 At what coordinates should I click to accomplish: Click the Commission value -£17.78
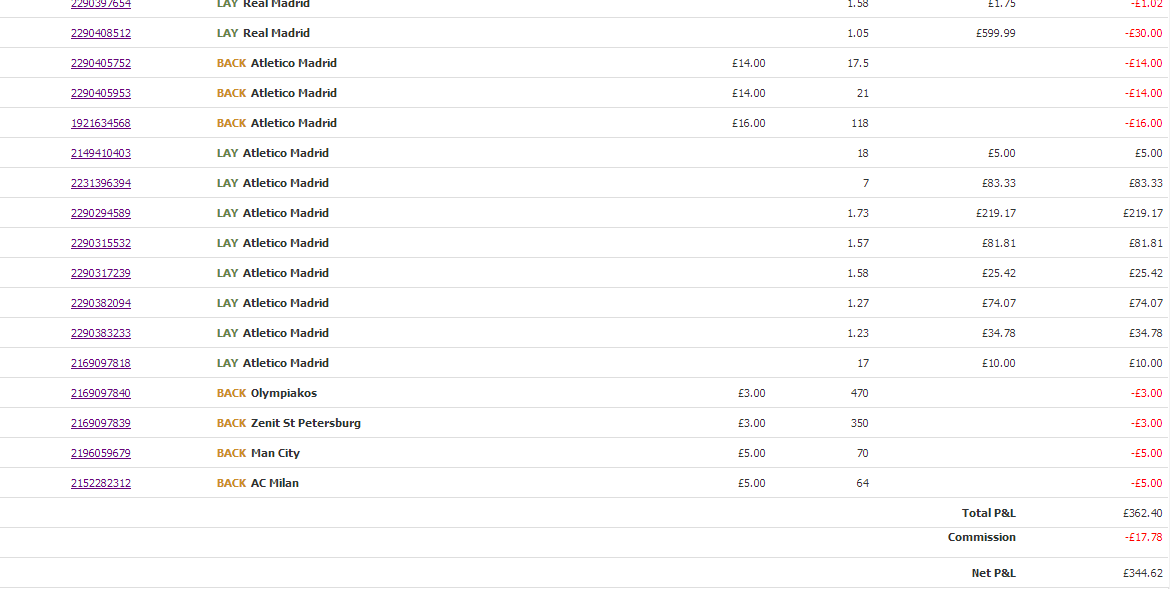(1144, 537)
